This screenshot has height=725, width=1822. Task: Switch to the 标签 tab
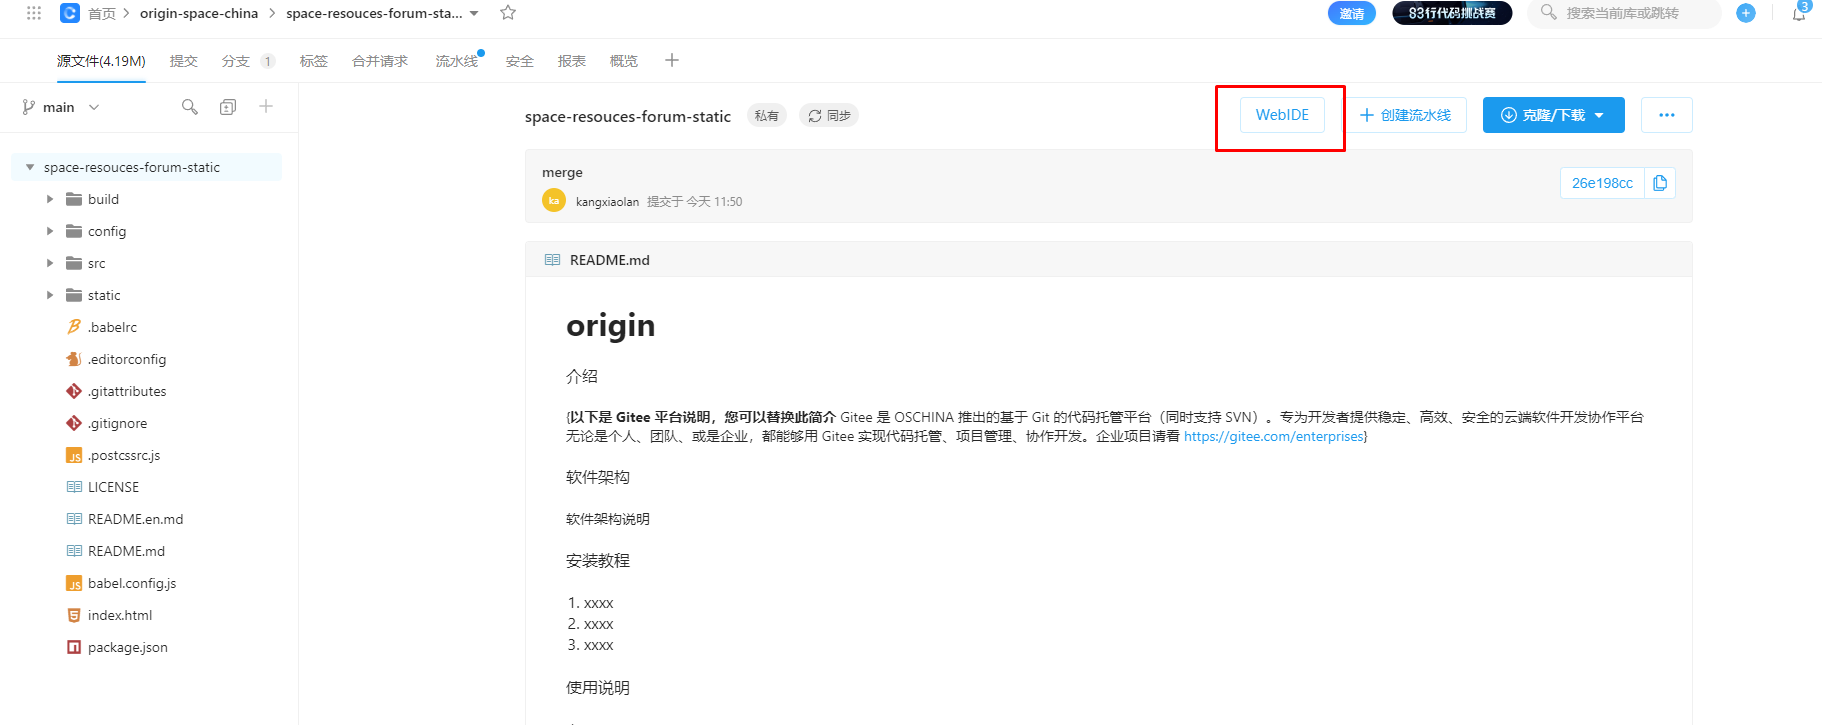pos(314,61)
